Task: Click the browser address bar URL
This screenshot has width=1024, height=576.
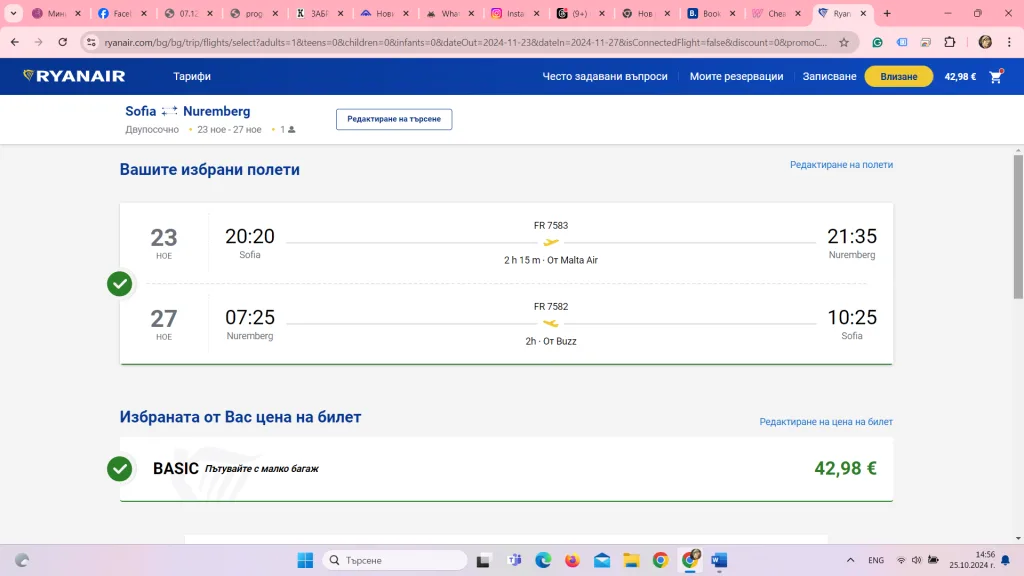Action: pos(465,42)
